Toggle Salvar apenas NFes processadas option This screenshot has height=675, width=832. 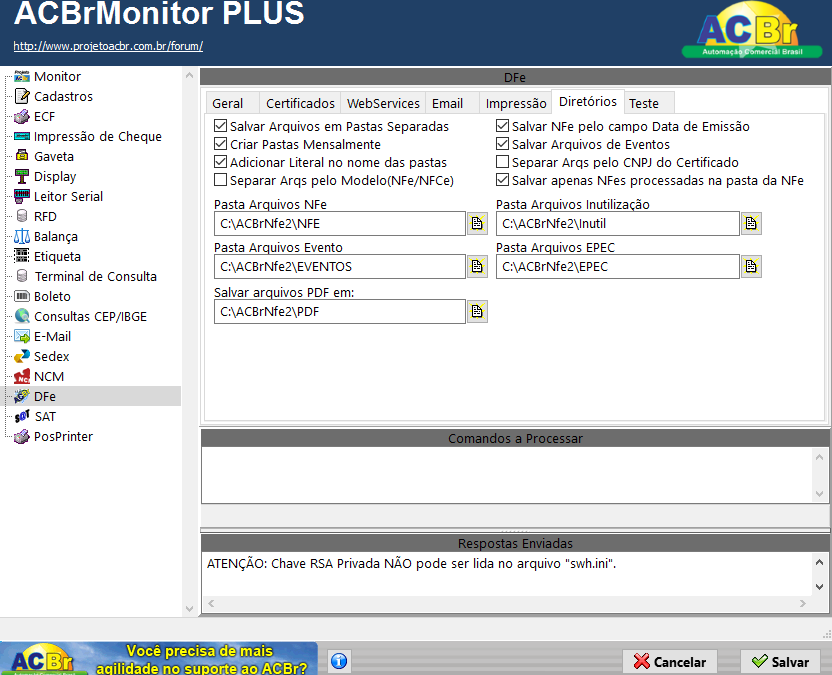502,180
